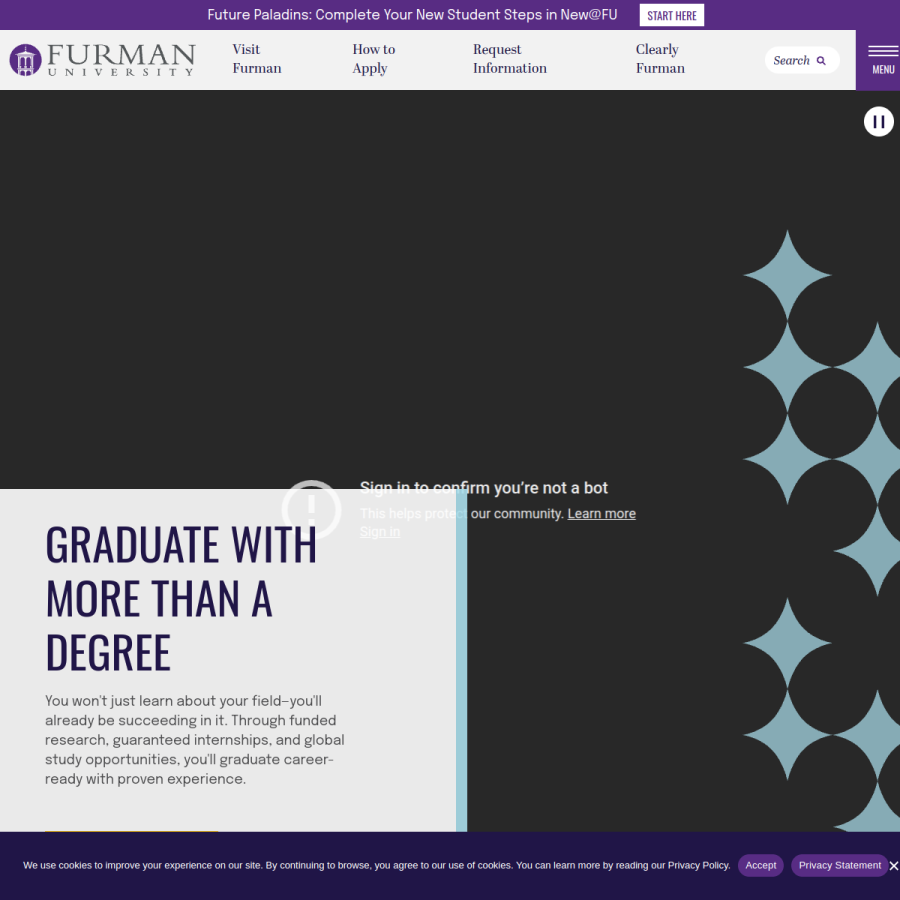Click the cookie notice text
Screen dimensions: 900x900
coord(377,865)
